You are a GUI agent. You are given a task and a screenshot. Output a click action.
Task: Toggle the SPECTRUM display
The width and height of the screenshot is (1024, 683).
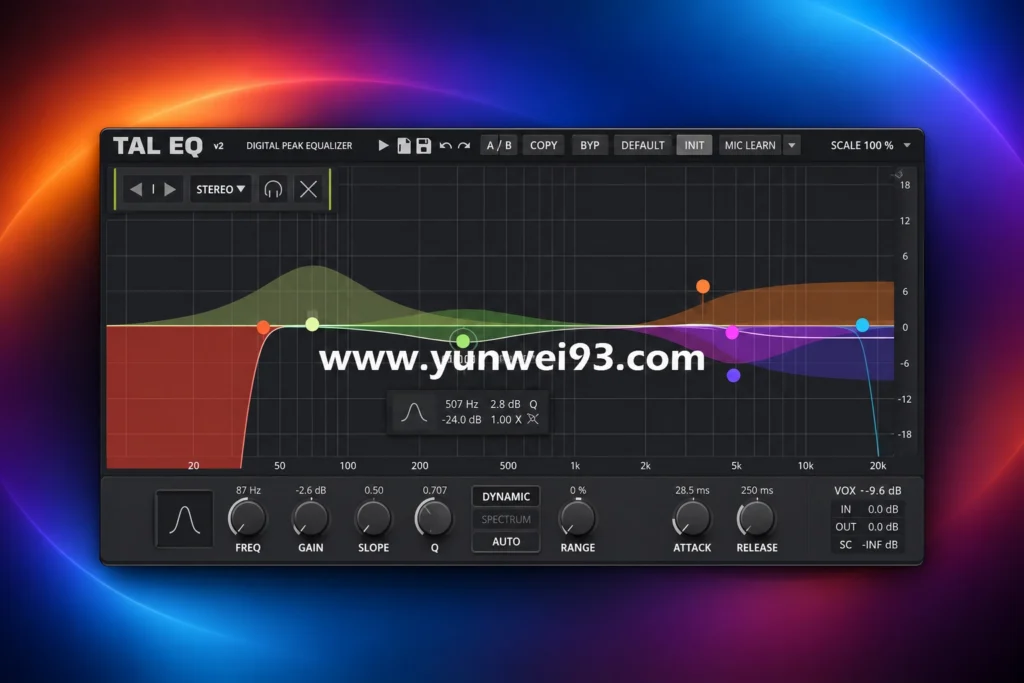click(x=506, y=519)
